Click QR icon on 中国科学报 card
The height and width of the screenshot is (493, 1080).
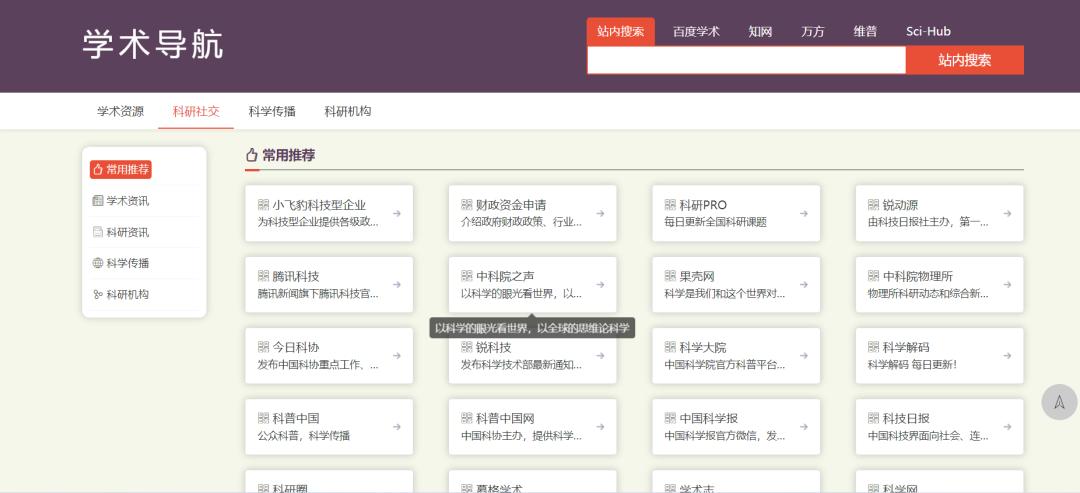[x=670, y=418]
